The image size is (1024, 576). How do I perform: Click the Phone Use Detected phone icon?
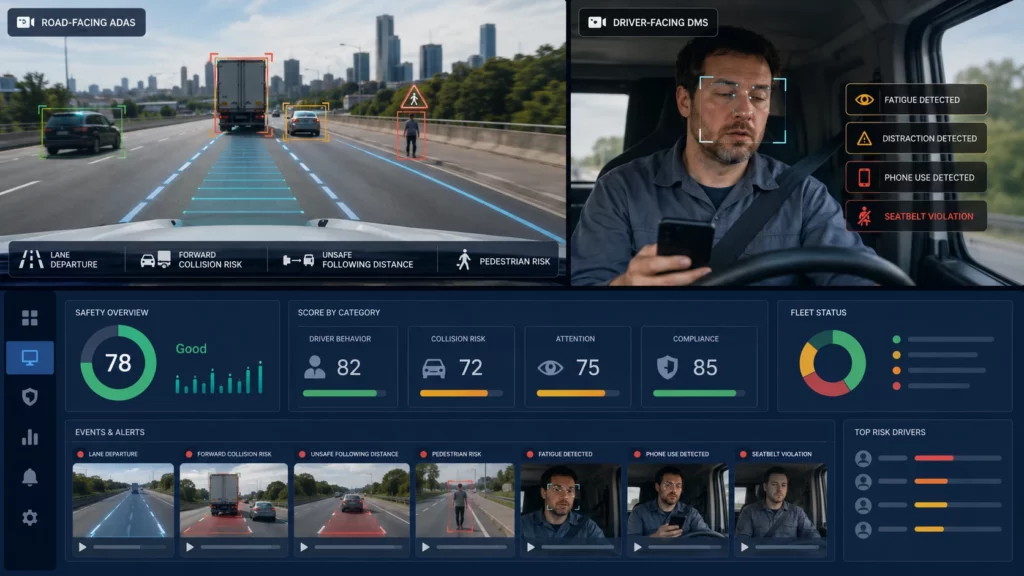(864, 177)
